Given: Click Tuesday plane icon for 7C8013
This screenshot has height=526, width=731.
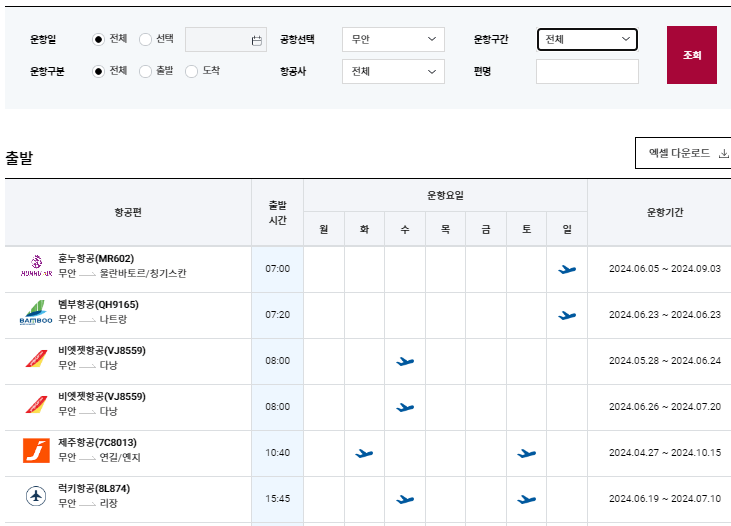Looking at the screenshot, I should click(364, 453).
